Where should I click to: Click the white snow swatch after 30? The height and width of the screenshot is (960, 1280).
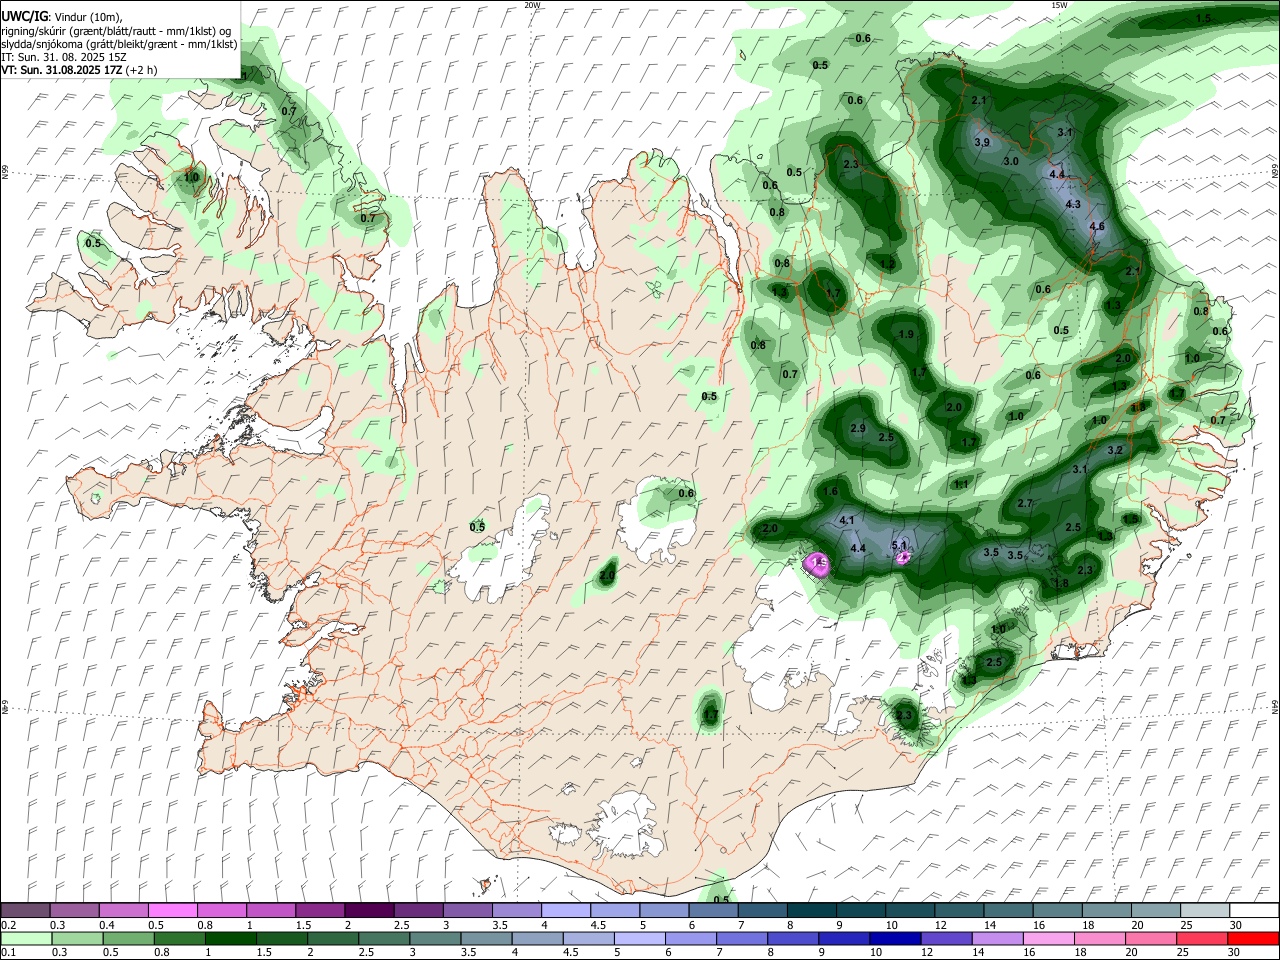point(1254,910)
